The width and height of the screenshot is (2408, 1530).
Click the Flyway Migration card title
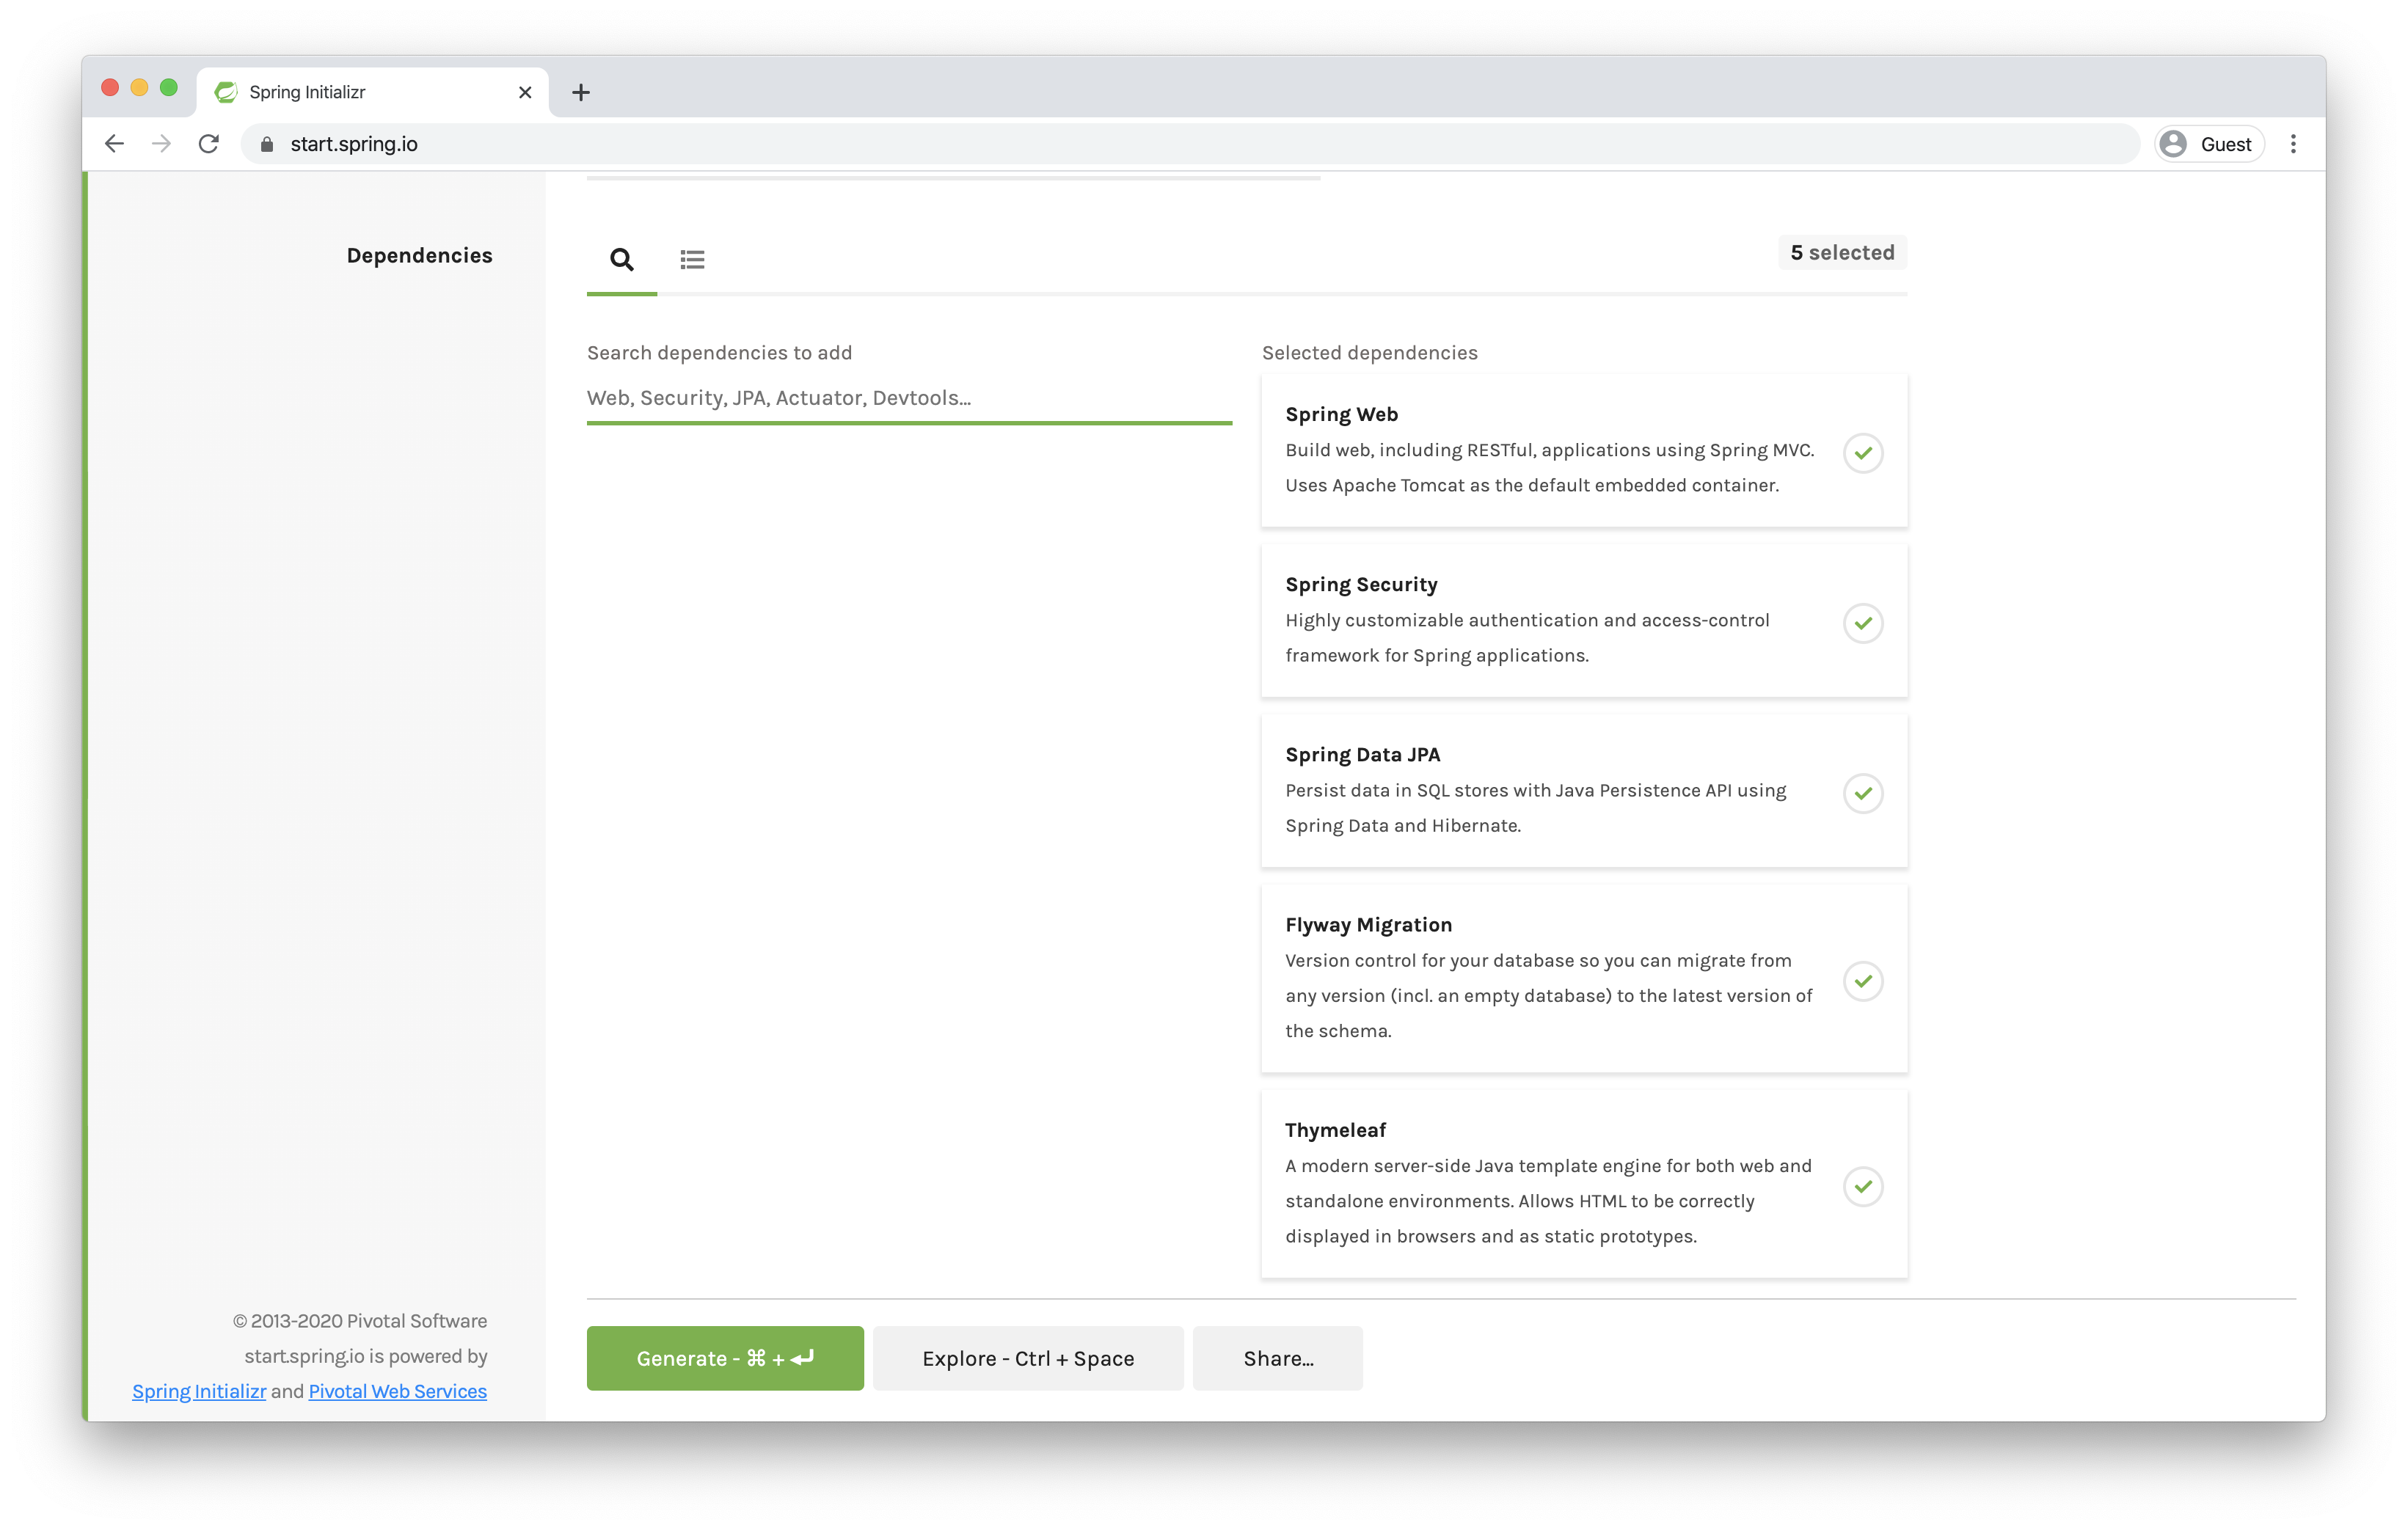pos(1368,924)
